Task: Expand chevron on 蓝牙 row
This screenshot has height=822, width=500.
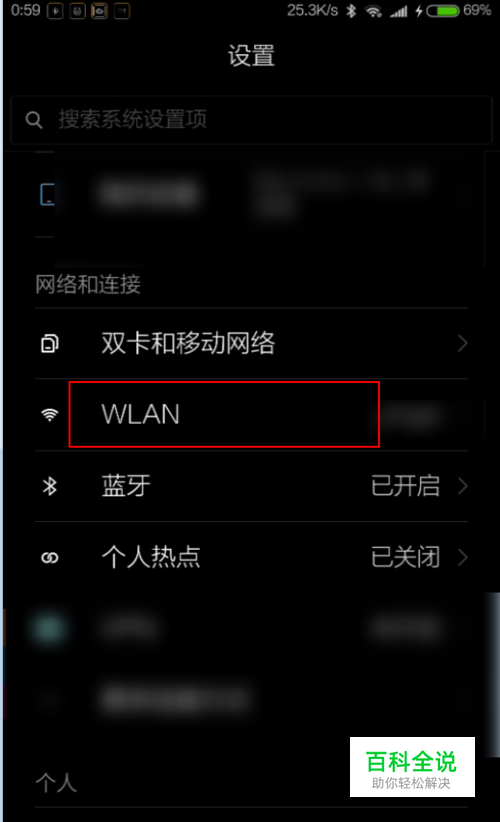Action: point(462,486)
